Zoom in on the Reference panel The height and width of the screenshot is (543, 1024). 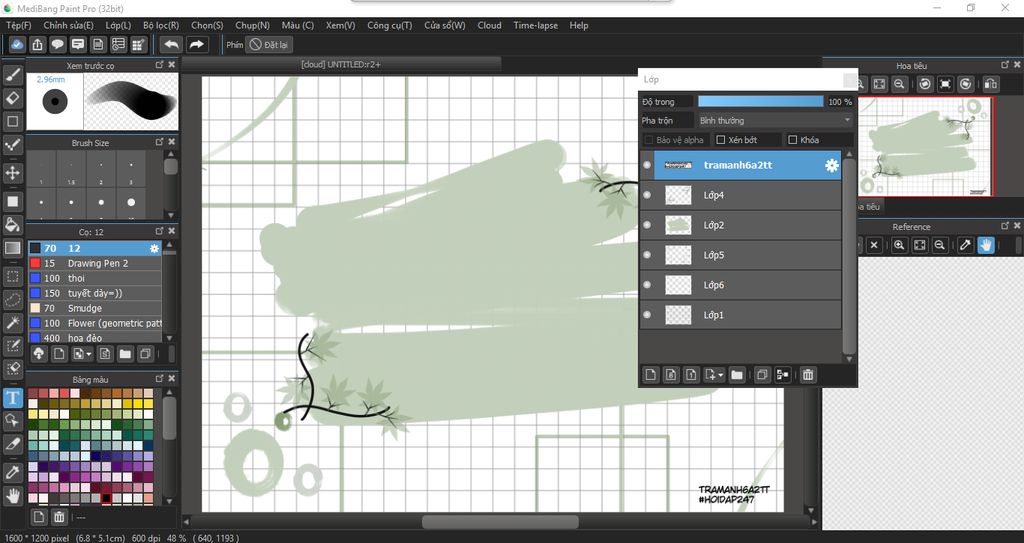click(899, 245)
